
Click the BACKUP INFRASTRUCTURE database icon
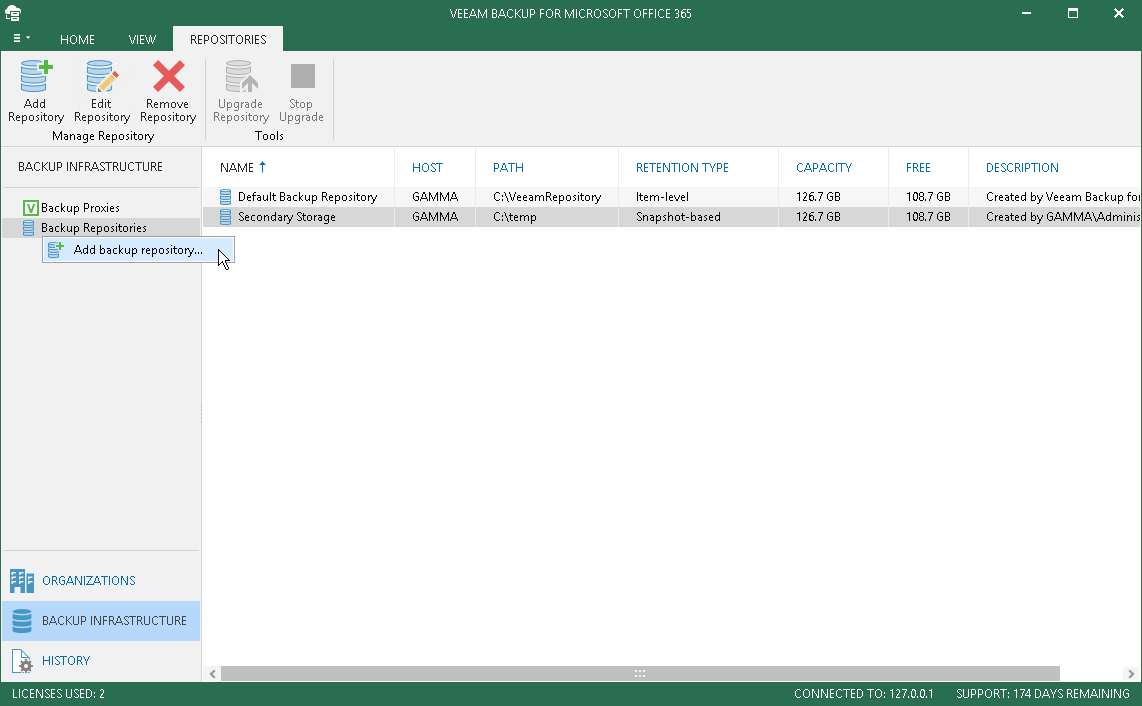[22, 621]
